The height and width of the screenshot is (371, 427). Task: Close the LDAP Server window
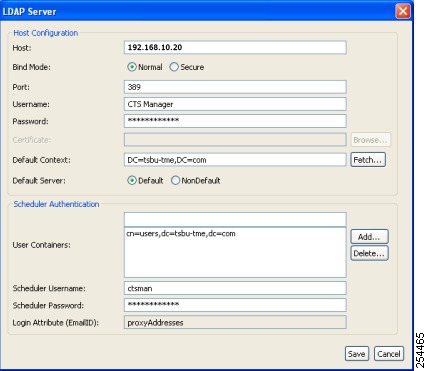(403, 11)
